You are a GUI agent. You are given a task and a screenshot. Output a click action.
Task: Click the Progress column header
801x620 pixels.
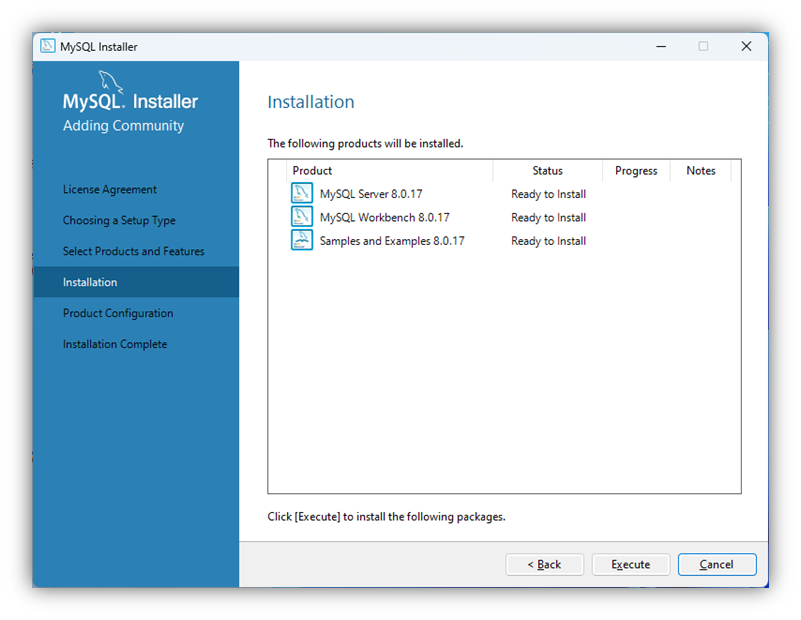636,171
